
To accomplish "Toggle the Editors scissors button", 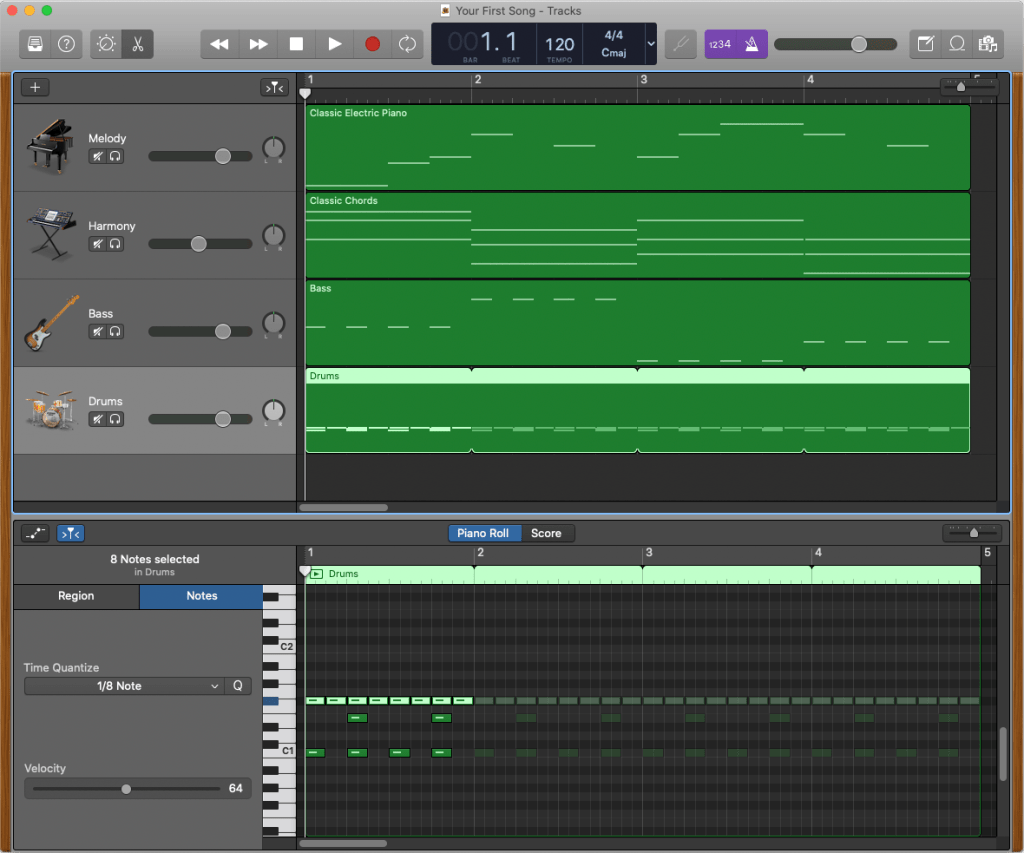I will [x=138, y=44].
